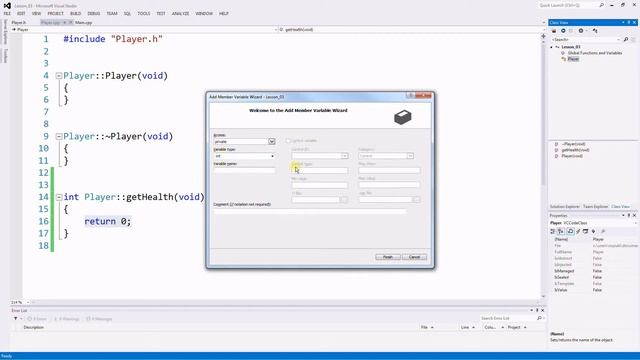
Task: Open the DEBUG menu
Action: point(93,13)
